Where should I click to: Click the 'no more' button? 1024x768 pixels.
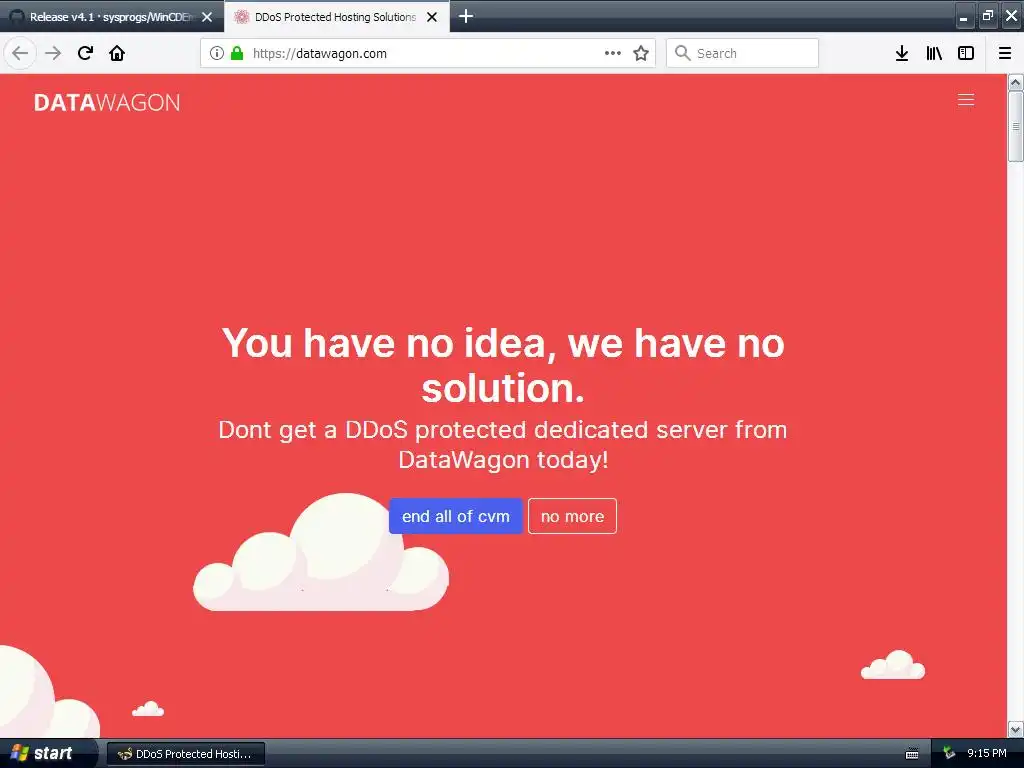pos(572,516)
